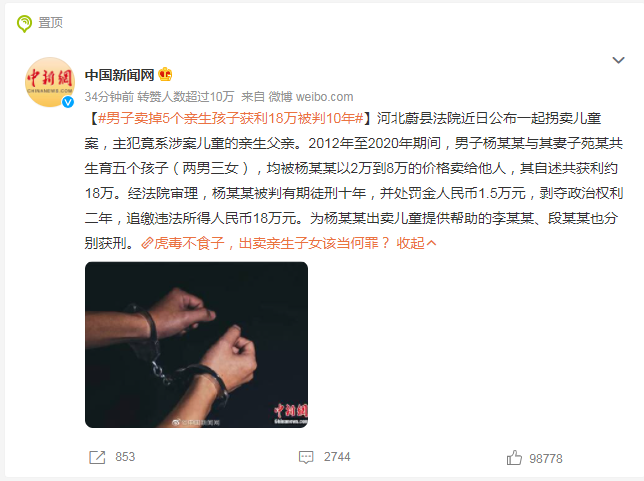
Task: Click the 中国新闻网 account name
Action: pos(119,75)
